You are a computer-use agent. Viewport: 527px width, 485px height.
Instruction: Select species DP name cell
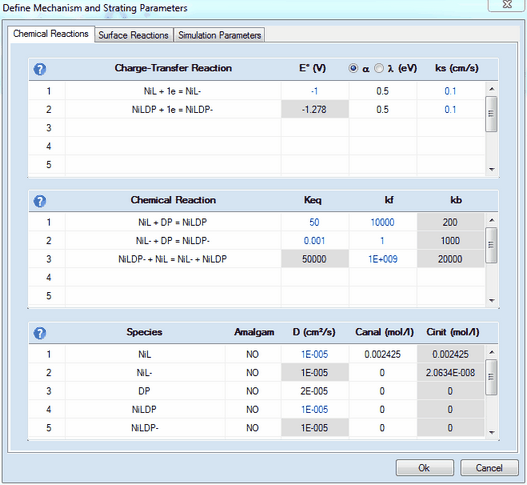[145, 391]
